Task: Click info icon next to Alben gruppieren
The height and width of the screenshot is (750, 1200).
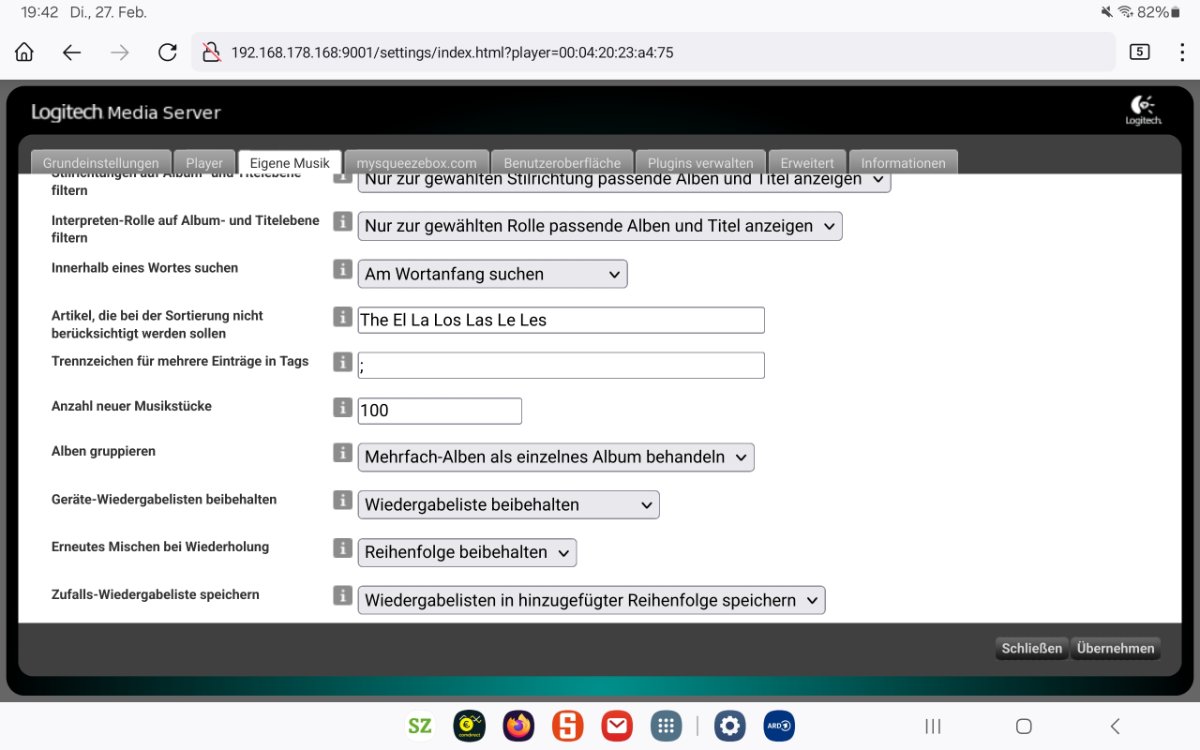Action: tap(342, 453)
